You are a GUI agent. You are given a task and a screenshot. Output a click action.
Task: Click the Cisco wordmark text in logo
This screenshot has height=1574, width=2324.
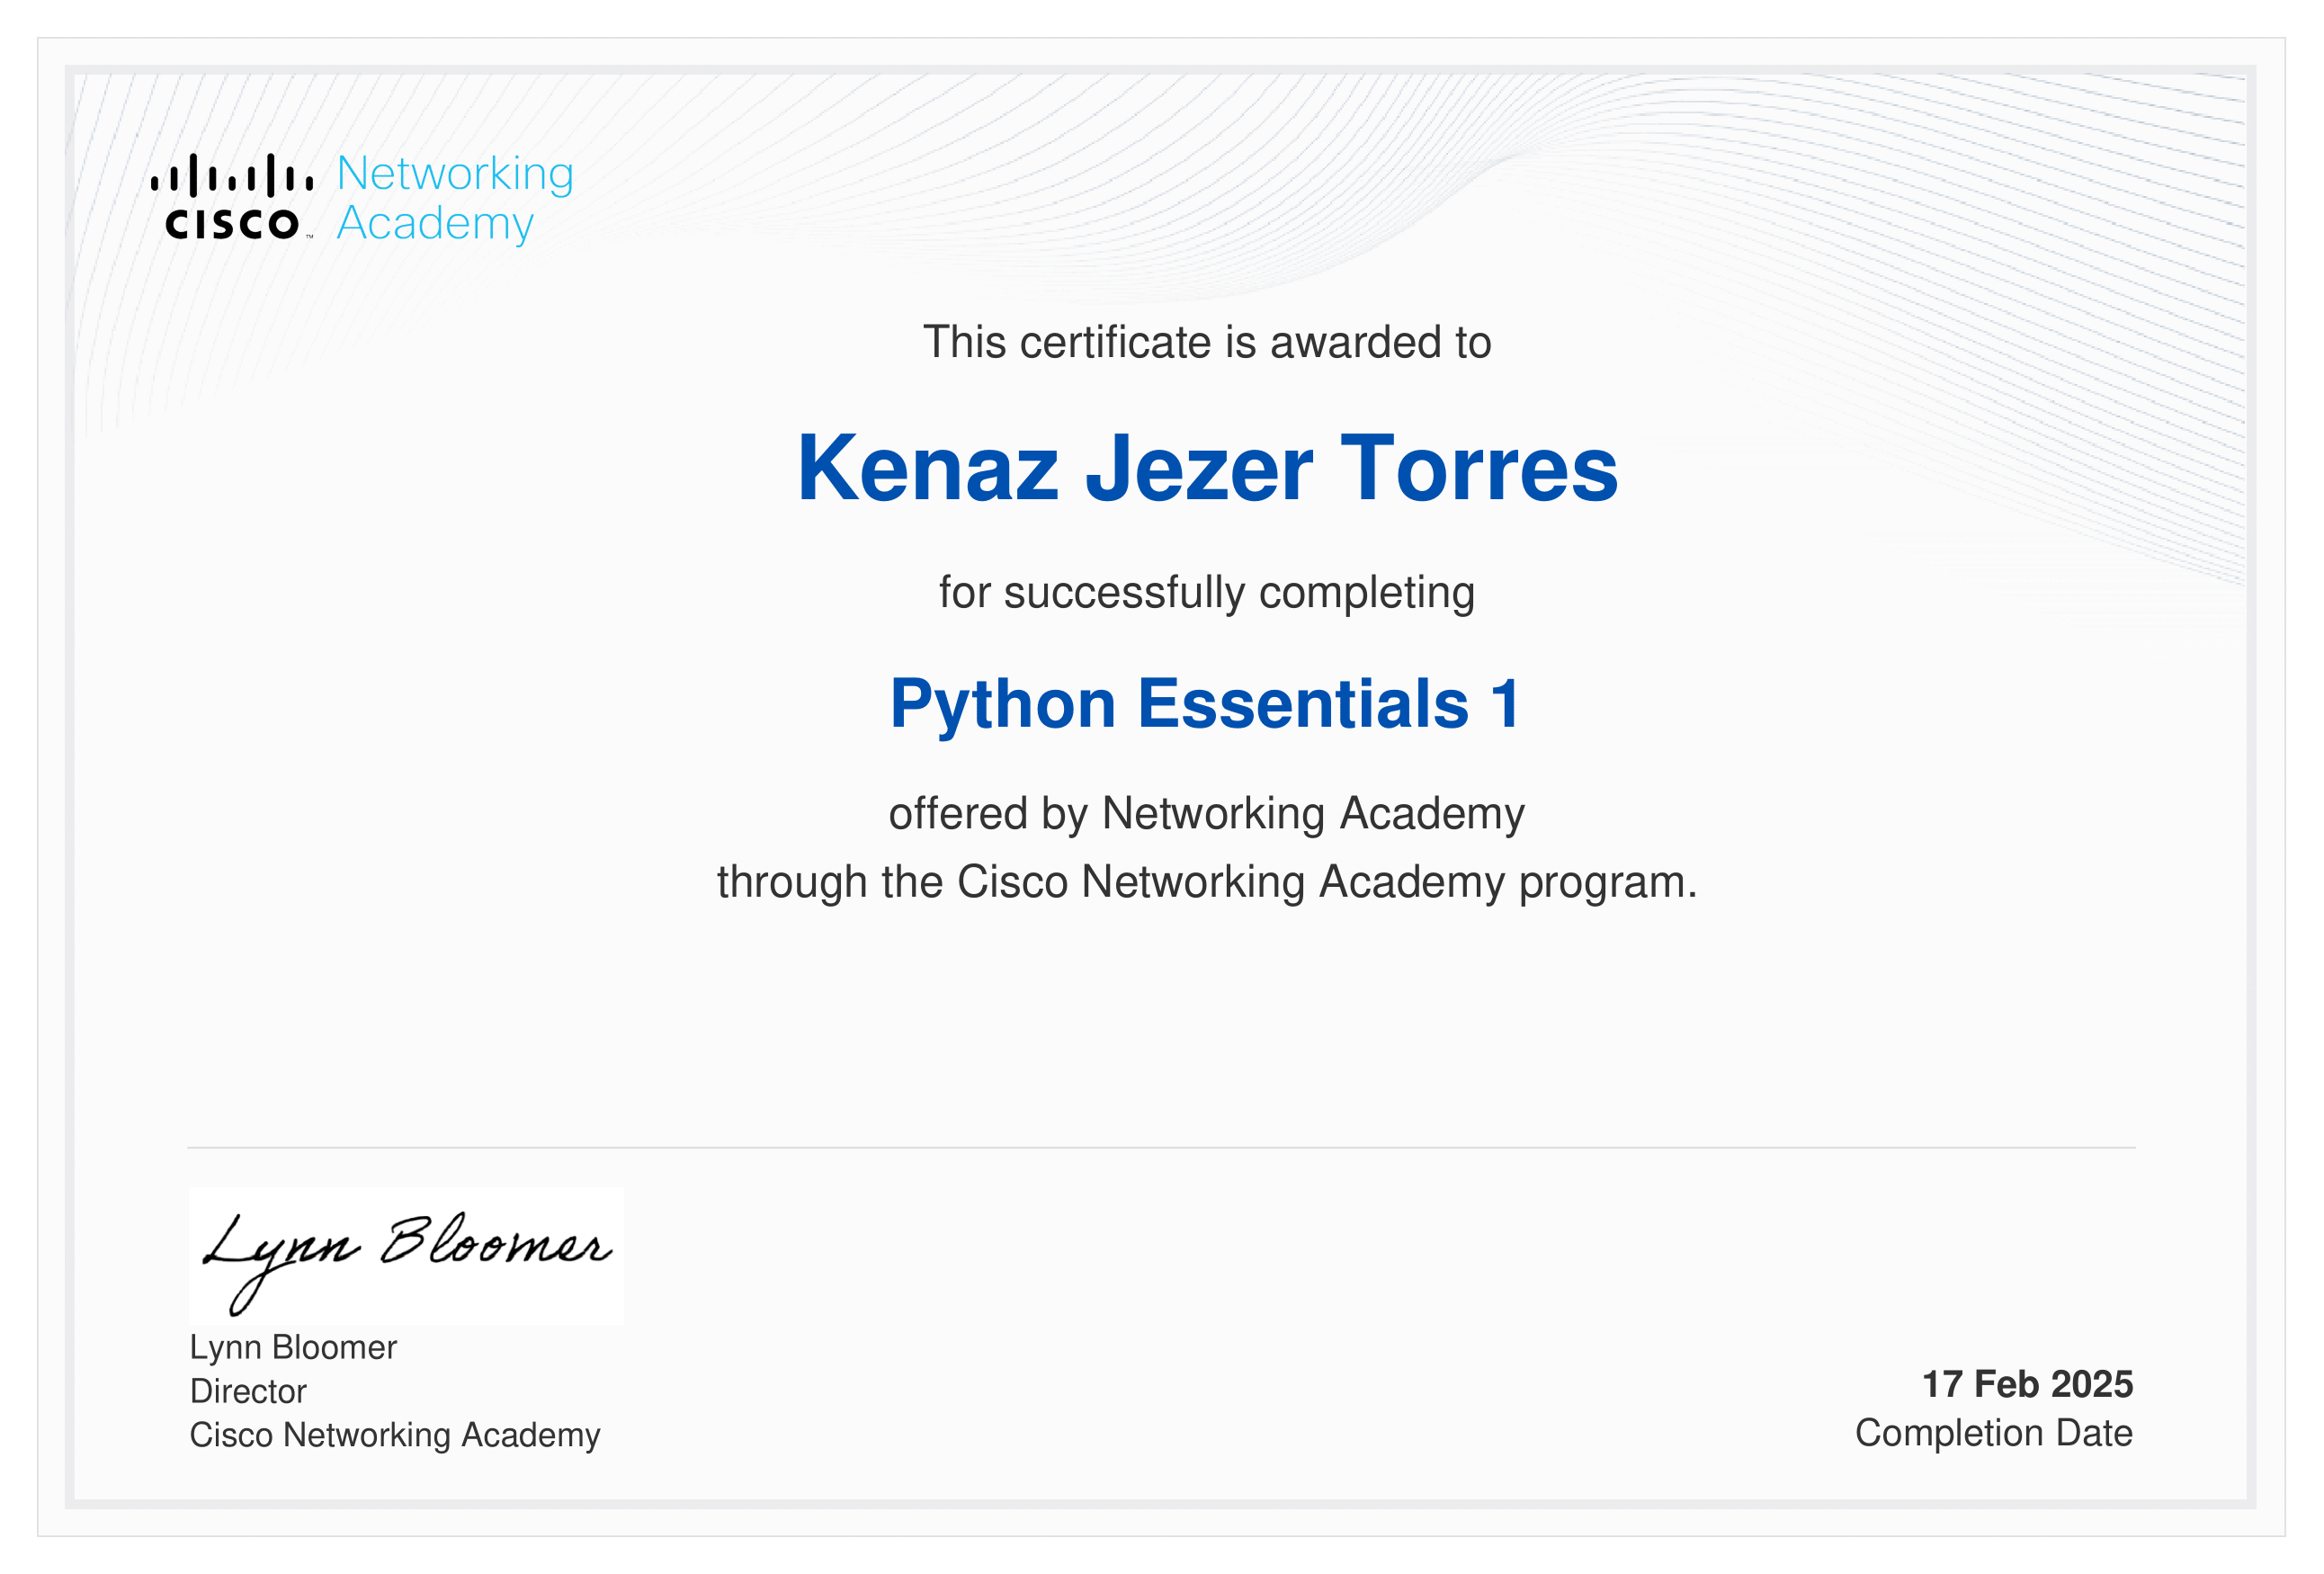point(231,224)
